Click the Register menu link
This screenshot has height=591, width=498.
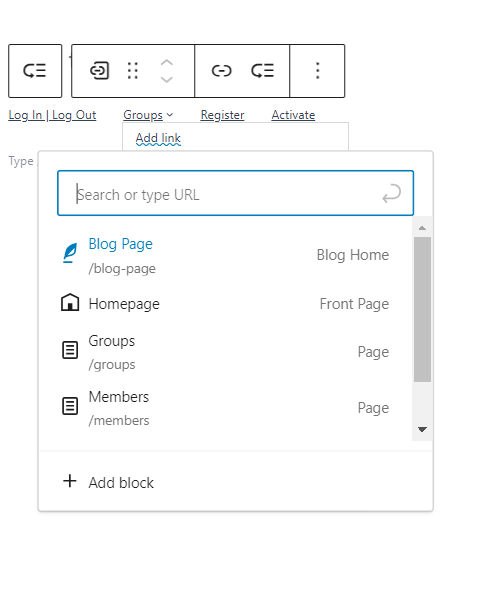pos(222,115)
